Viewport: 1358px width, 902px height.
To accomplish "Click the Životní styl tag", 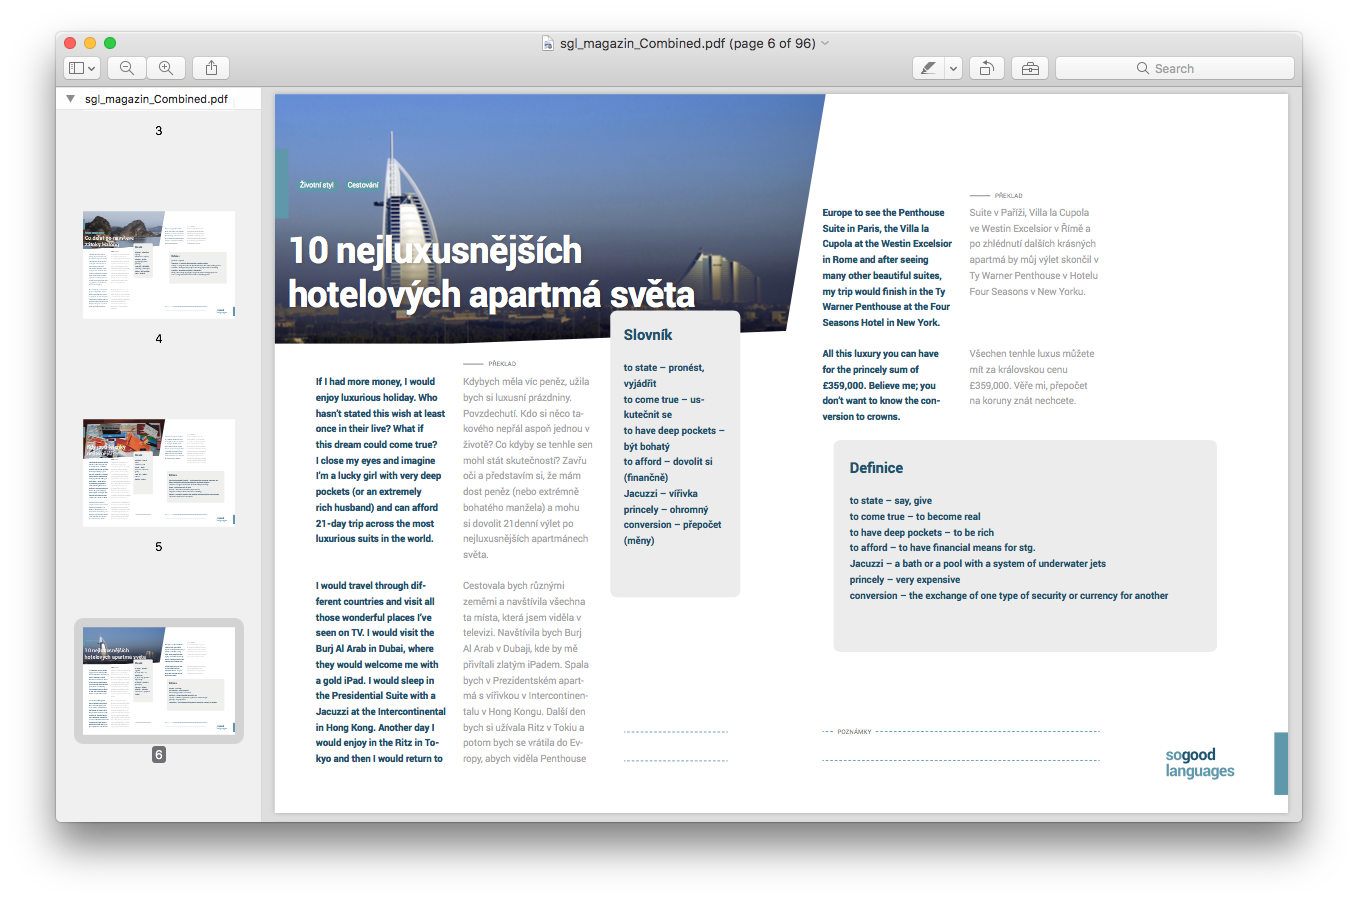I will [317, 185].
